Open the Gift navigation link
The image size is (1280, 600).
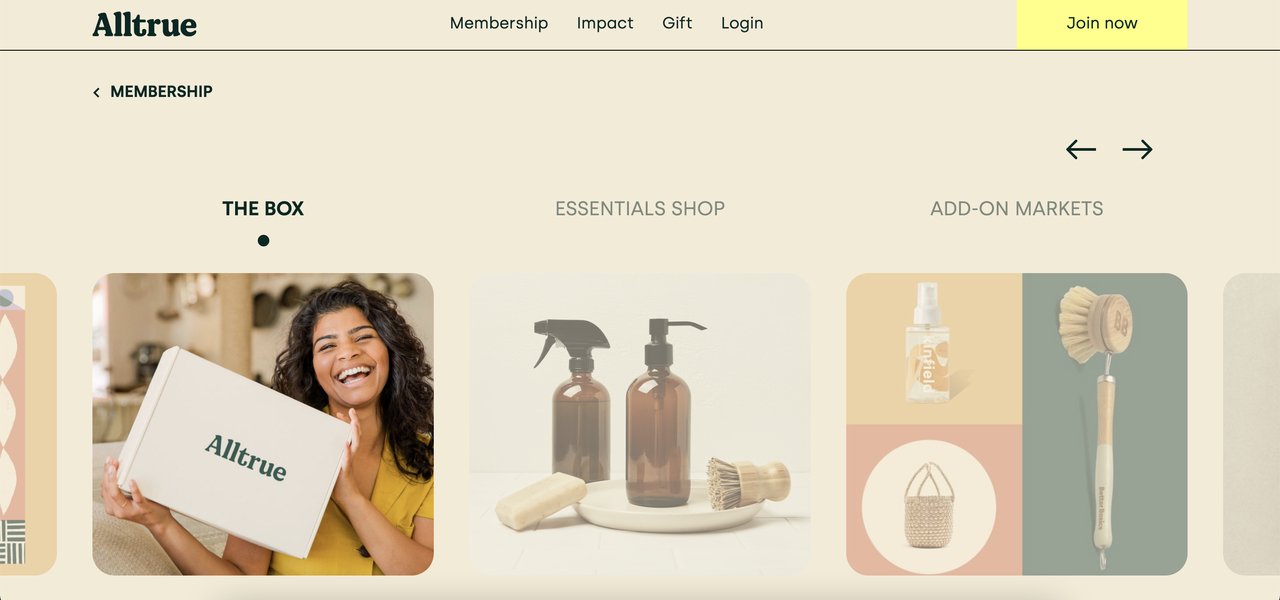point(677,23)
